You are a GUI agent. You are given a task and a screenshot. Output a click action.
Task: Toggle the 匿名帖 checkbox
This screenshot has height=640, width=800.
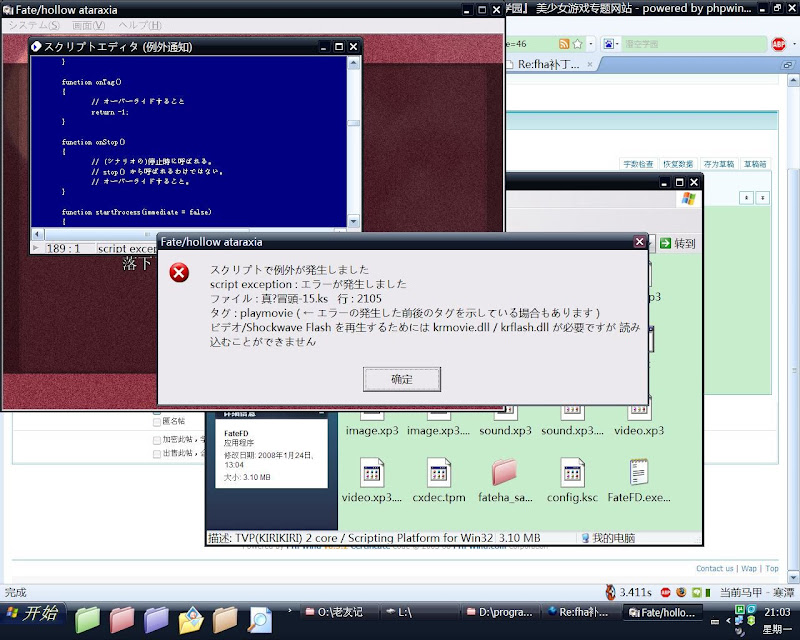coord(157,422)
